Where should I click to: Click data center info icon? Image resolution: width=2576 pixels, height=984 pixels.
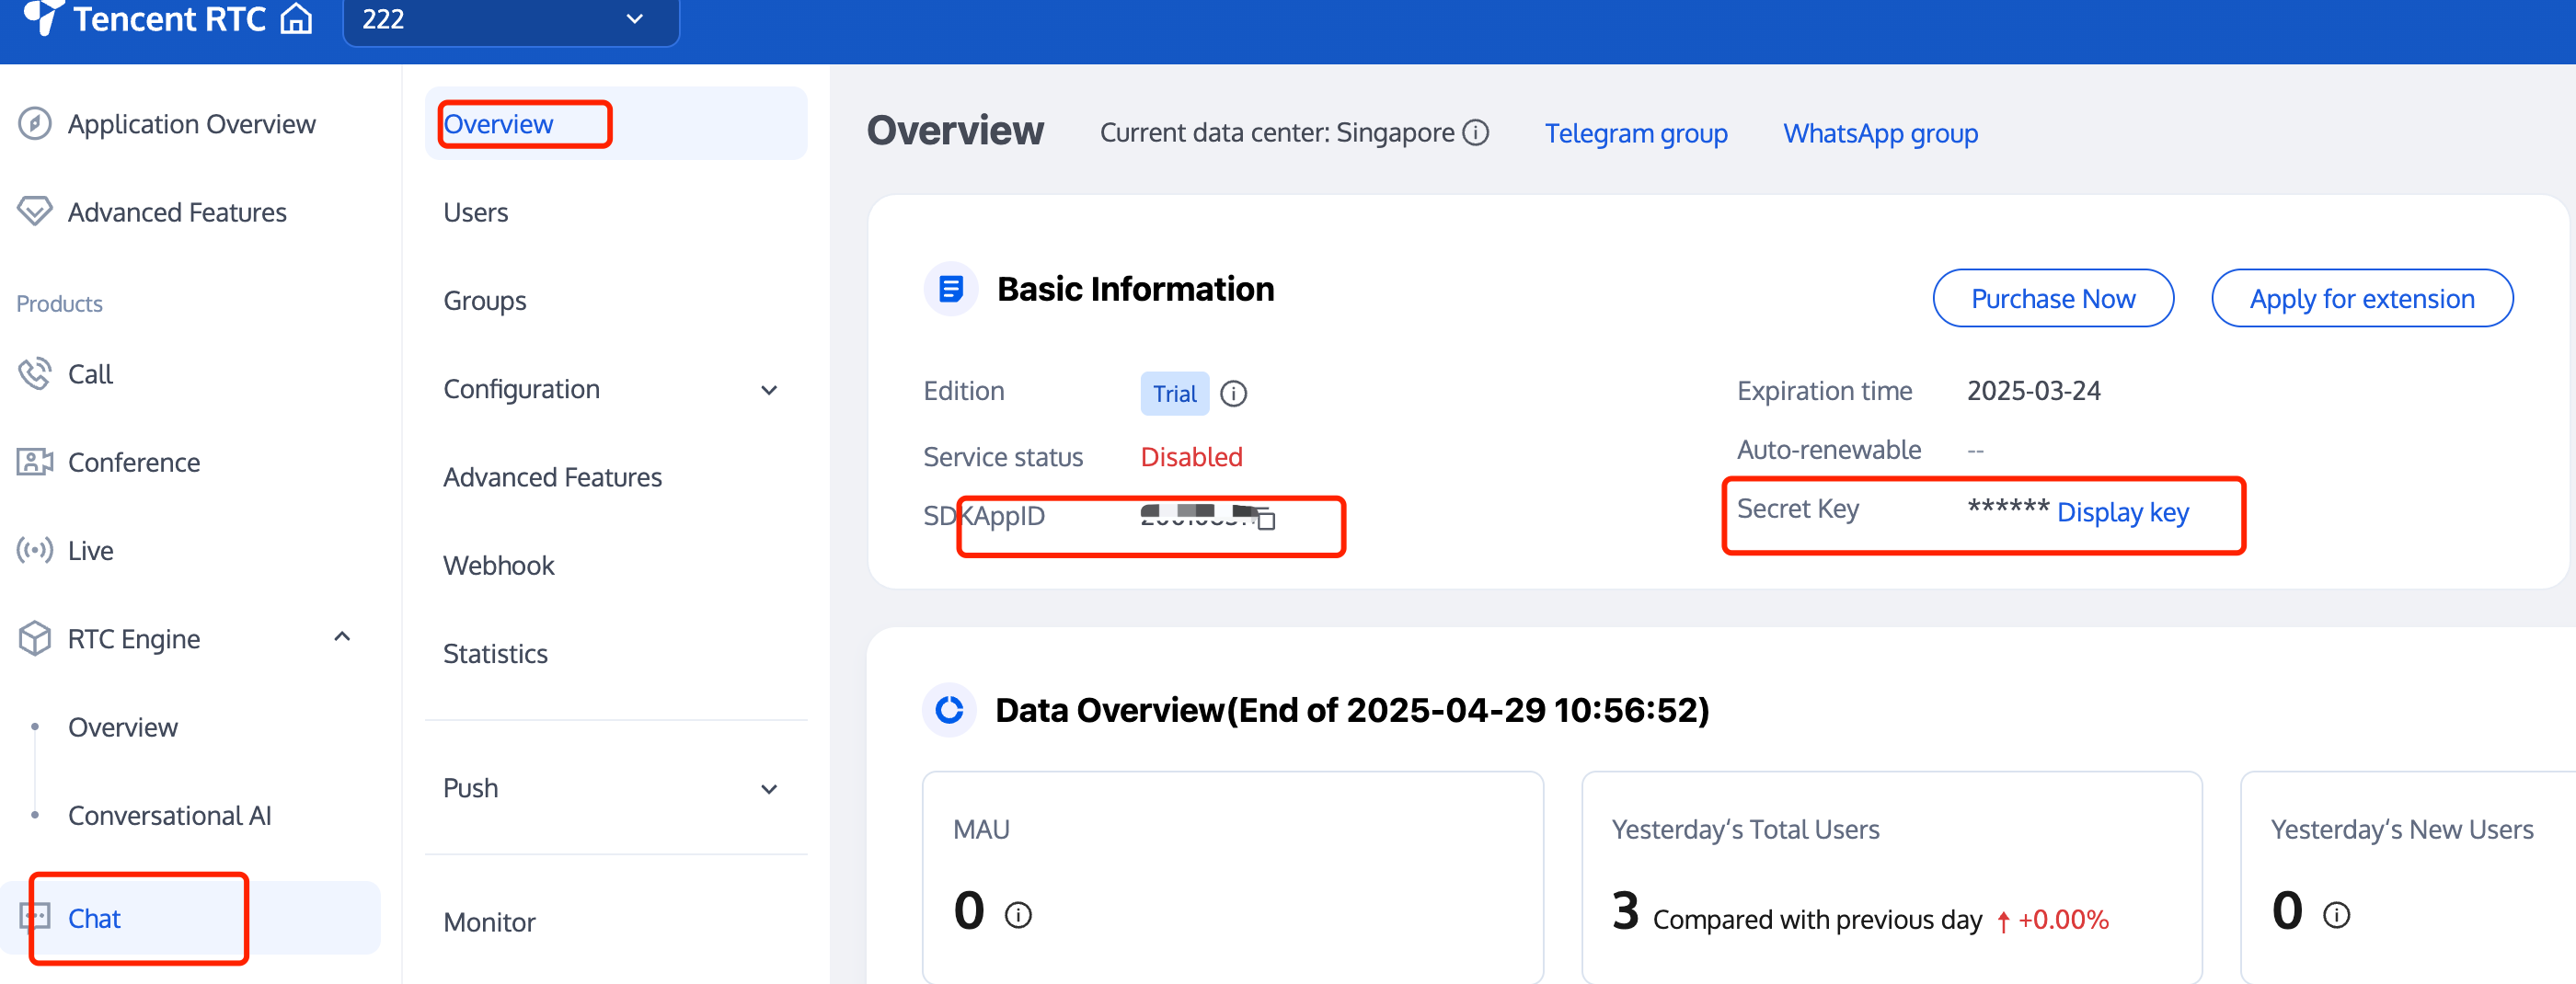click(x=1475, y=132)
